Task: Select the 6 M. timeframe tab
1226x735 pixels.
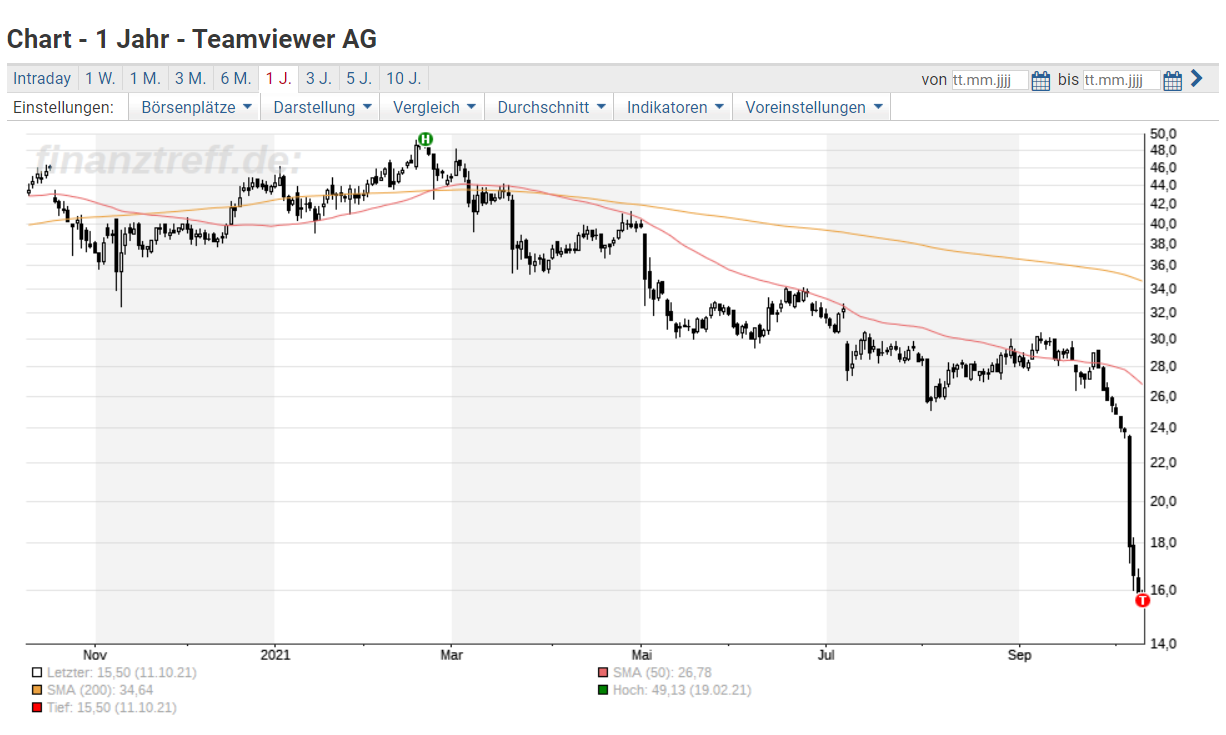Action: (236, 78)
